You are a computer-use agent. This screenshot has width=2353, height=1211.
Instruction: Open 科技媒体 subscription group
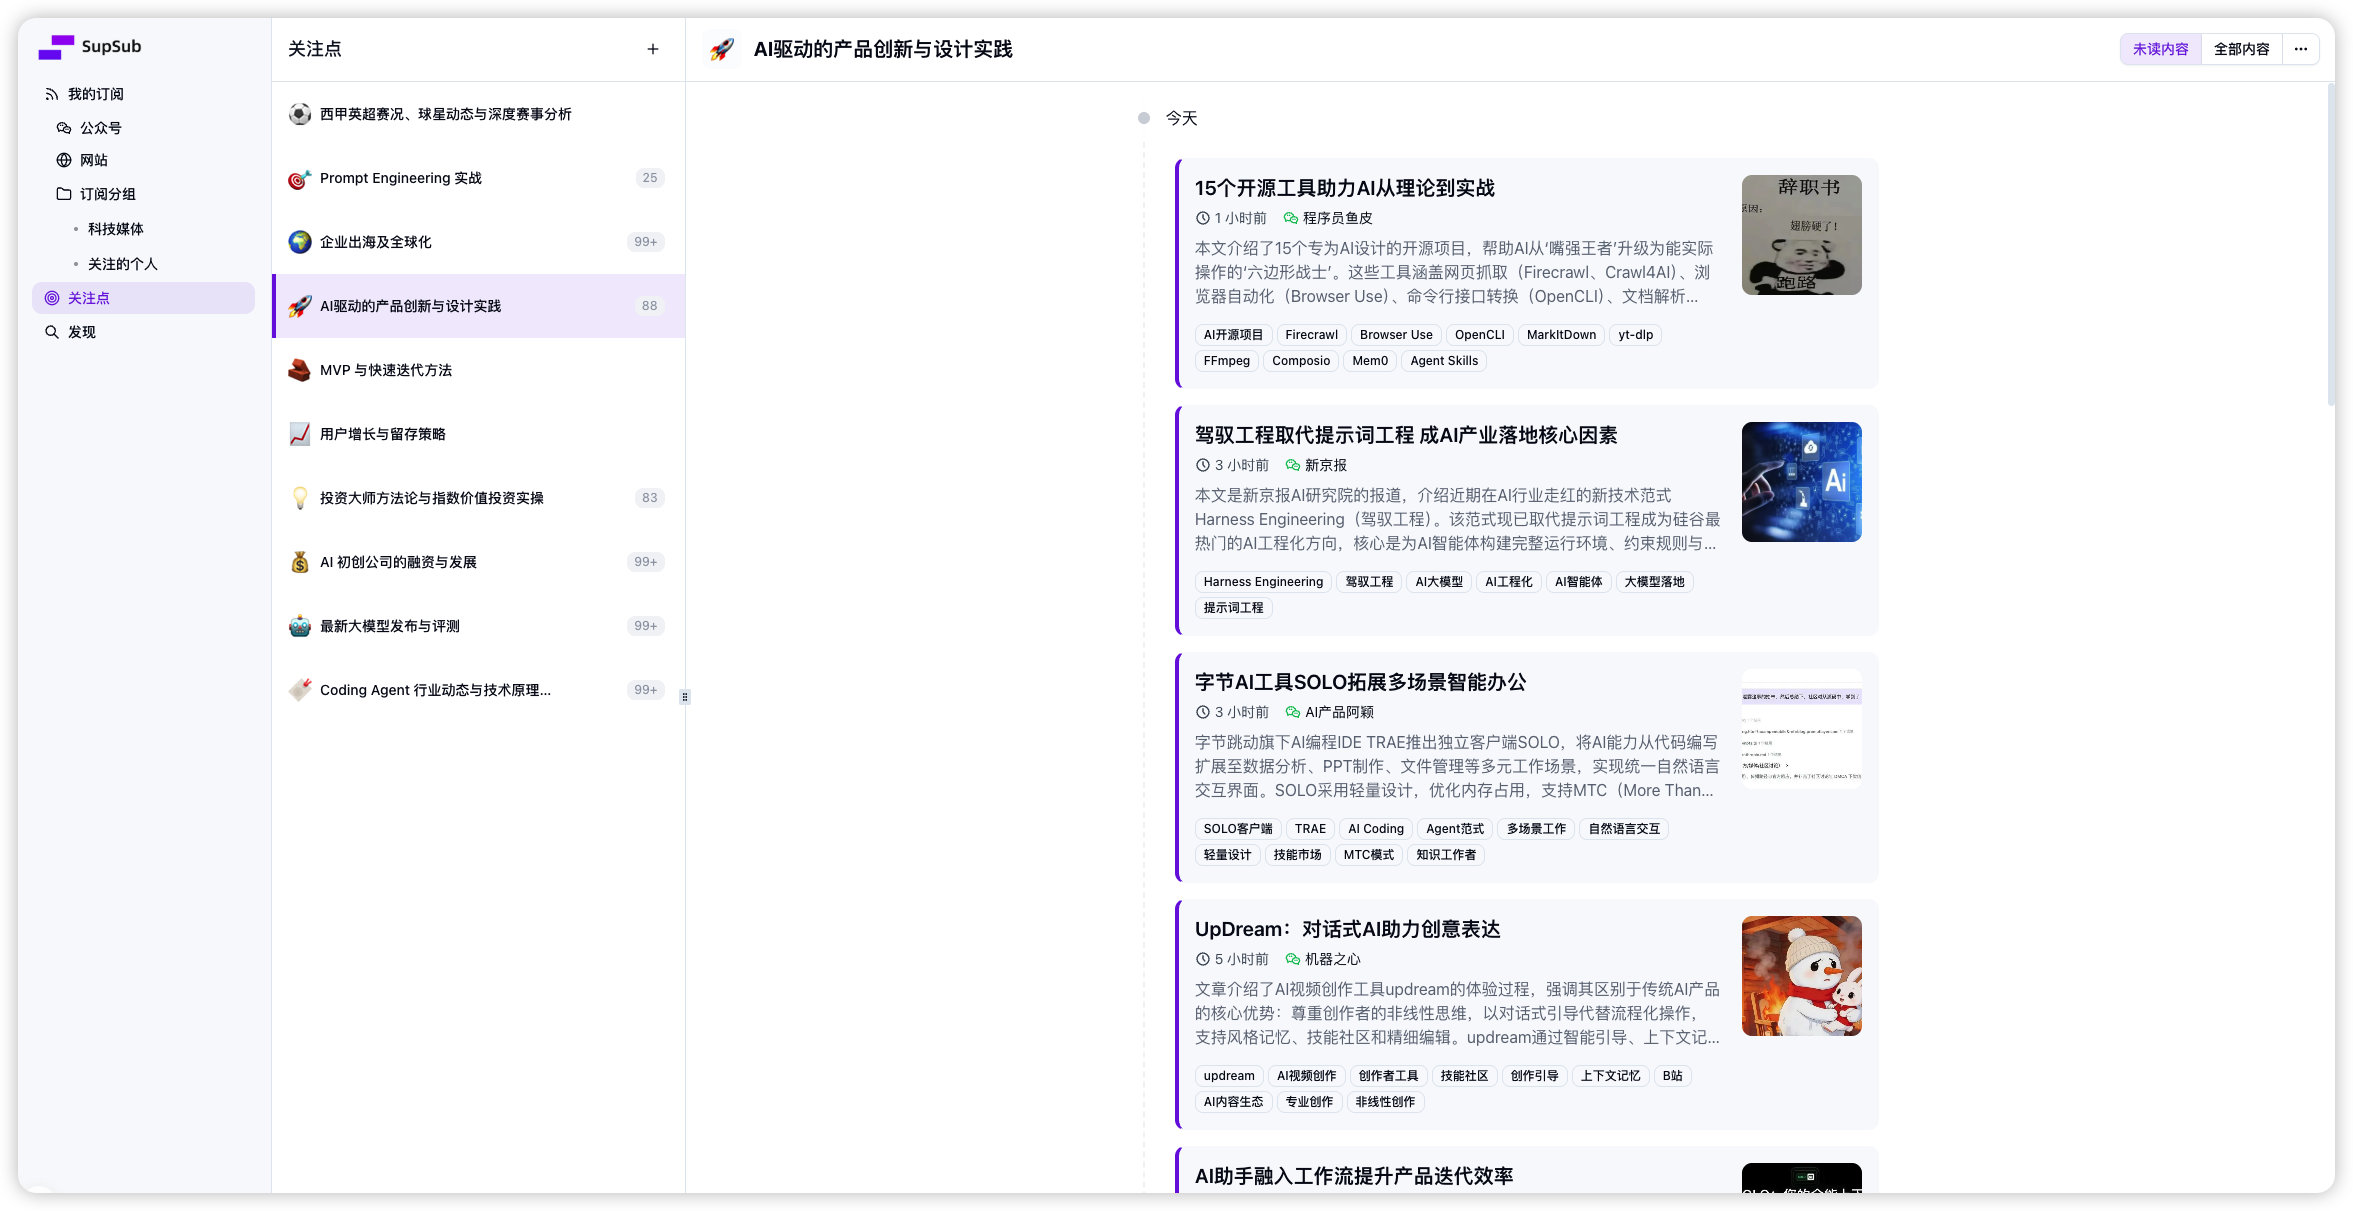(x=116, y=229)
